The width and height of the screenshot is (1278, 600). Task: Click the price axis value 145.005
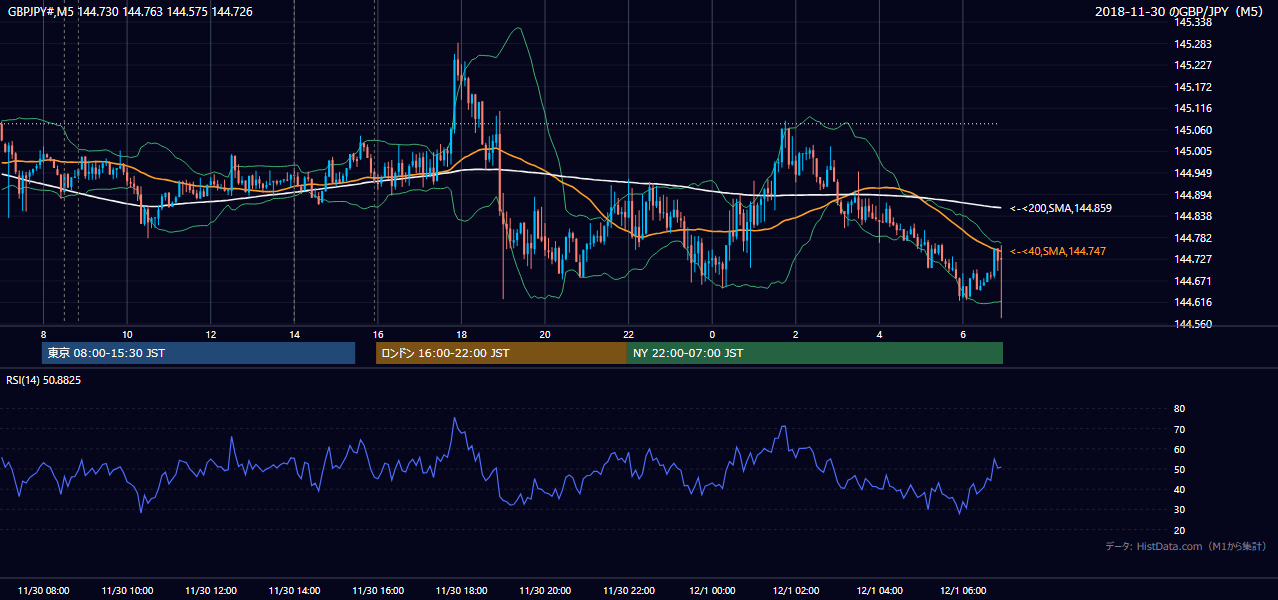click(x=1193, y=152)
